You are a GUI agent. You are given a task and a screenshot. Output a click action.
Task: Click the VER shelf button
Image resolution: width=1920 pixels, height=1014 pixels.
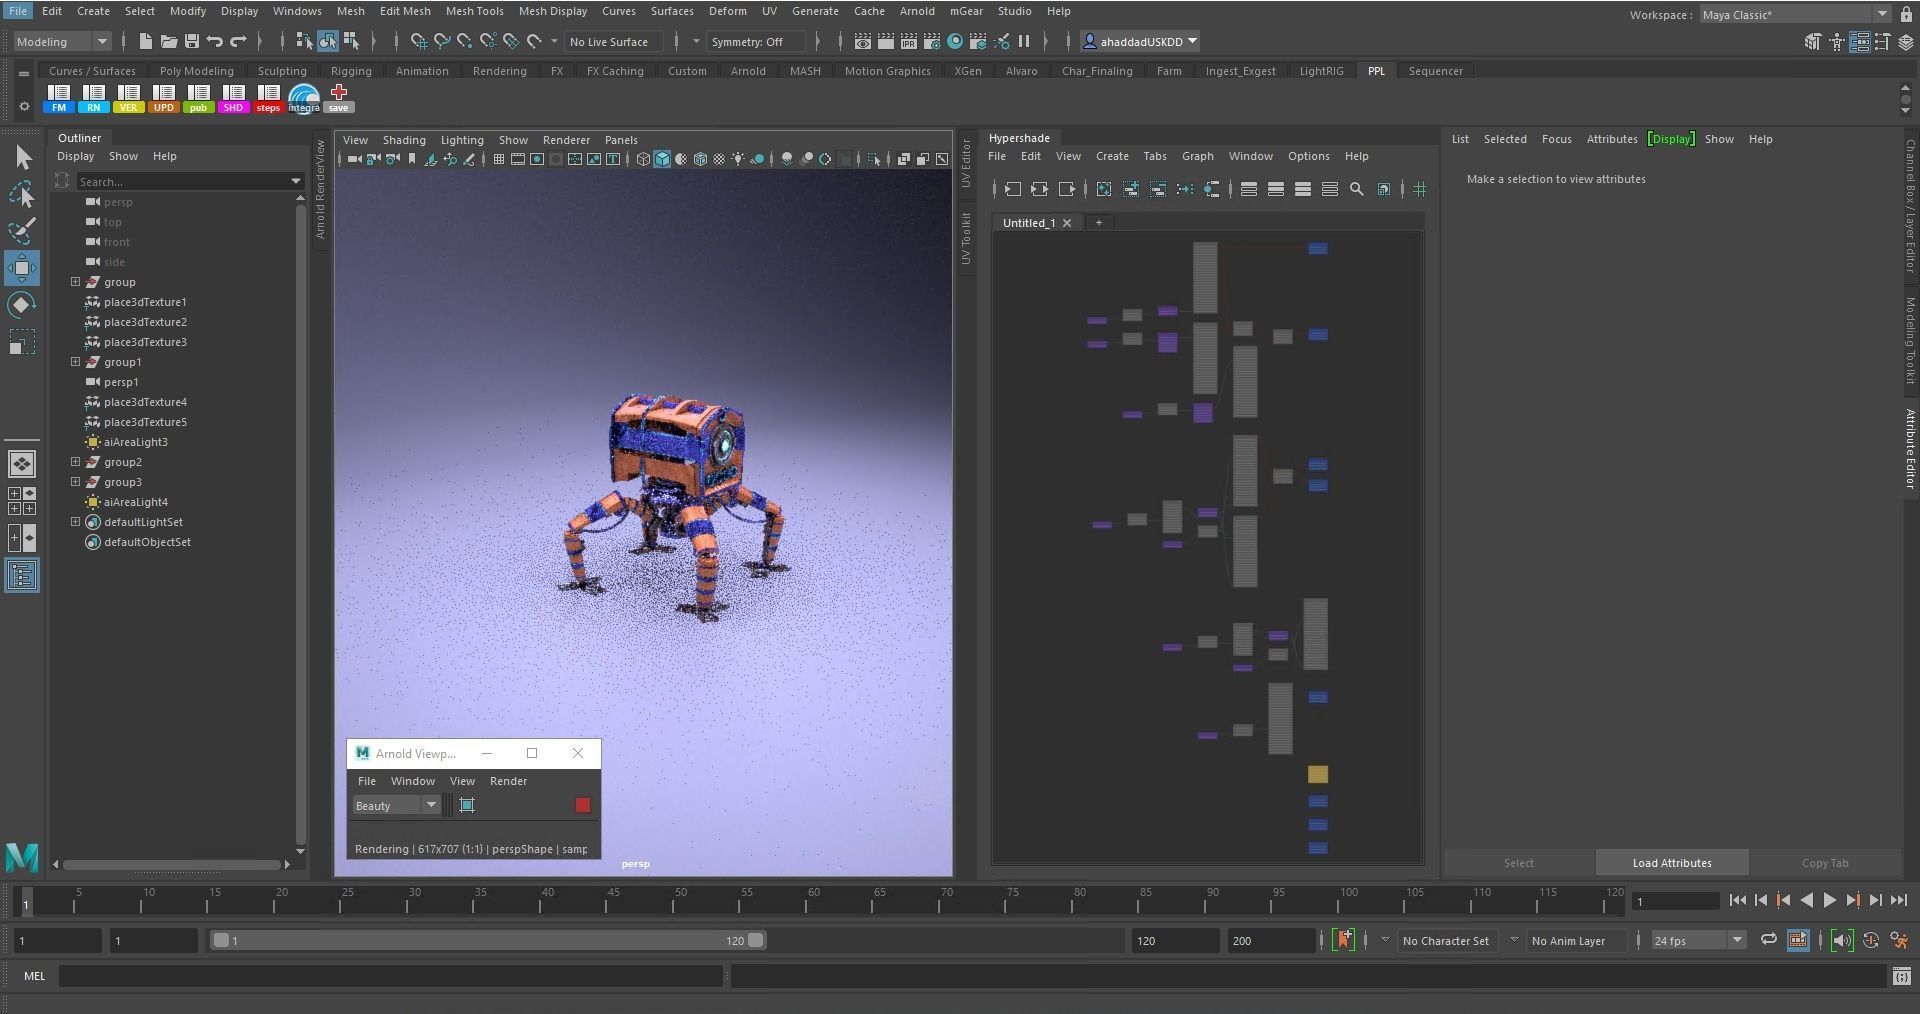pos(128,98)
